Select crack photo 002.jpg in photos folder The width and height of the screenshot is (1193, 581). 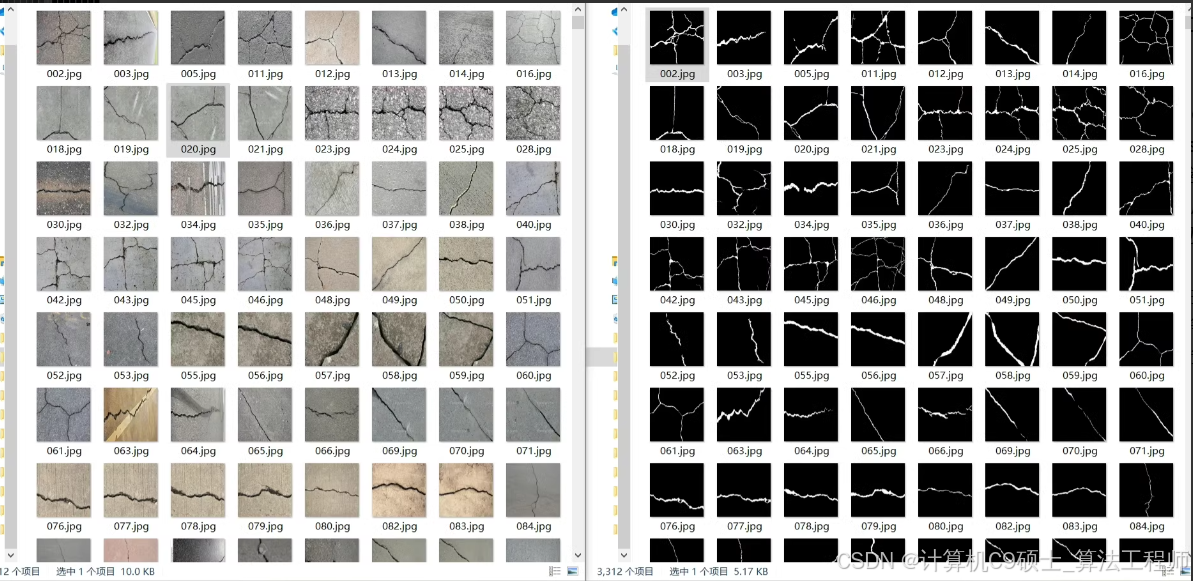pos(63,38)
